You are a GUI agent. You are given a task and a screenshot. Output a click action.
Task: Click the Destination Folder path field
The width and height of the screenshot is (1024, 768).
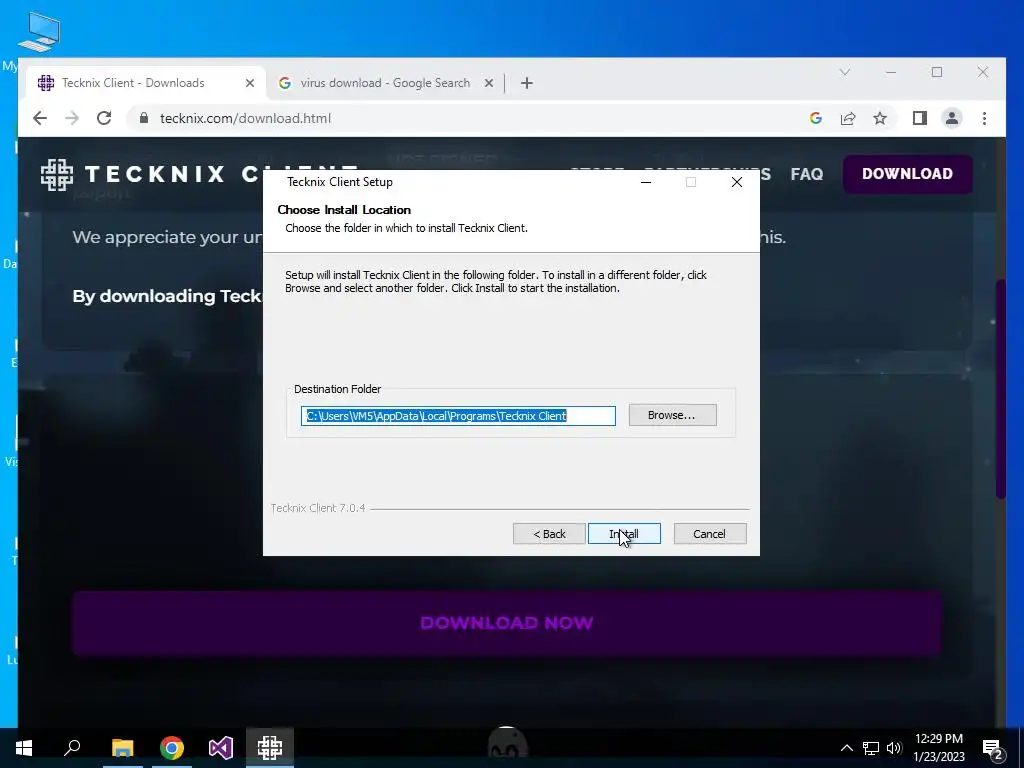[458, 416]
